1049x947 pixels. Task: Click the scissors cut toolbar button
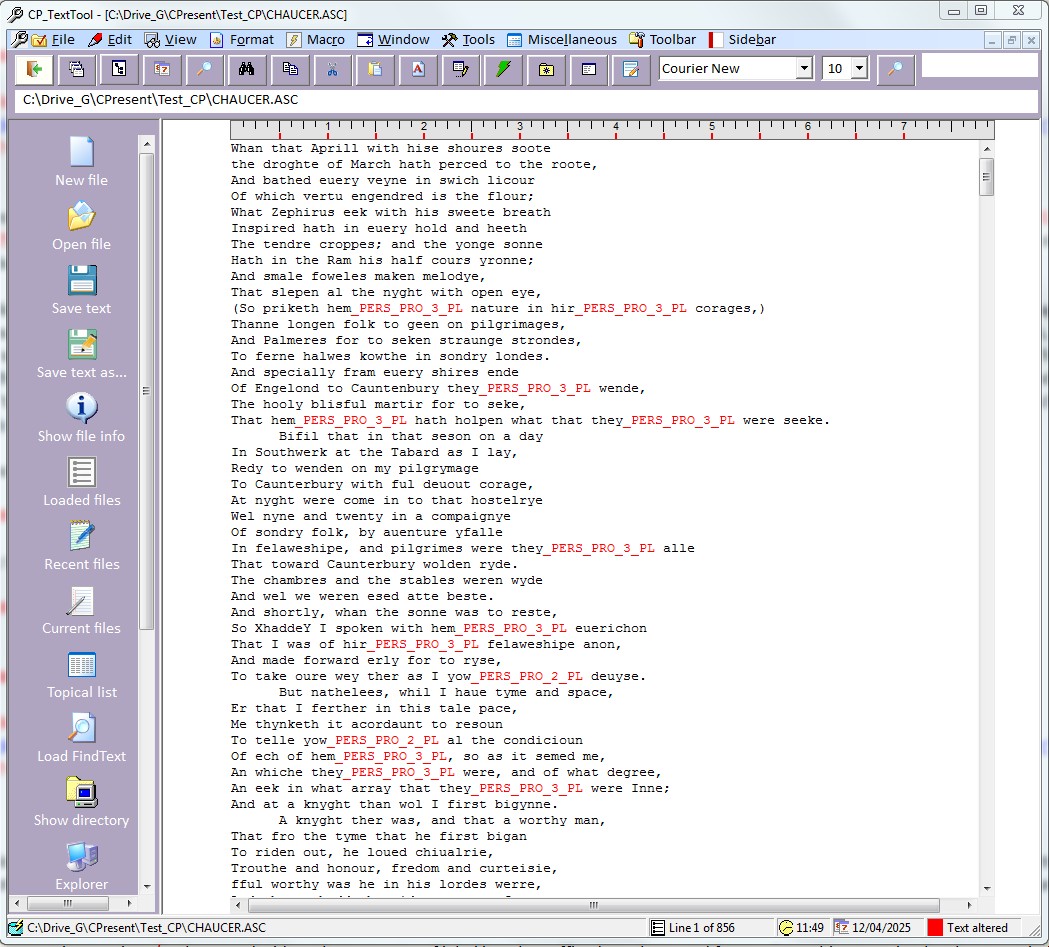[x=332, y=69]
